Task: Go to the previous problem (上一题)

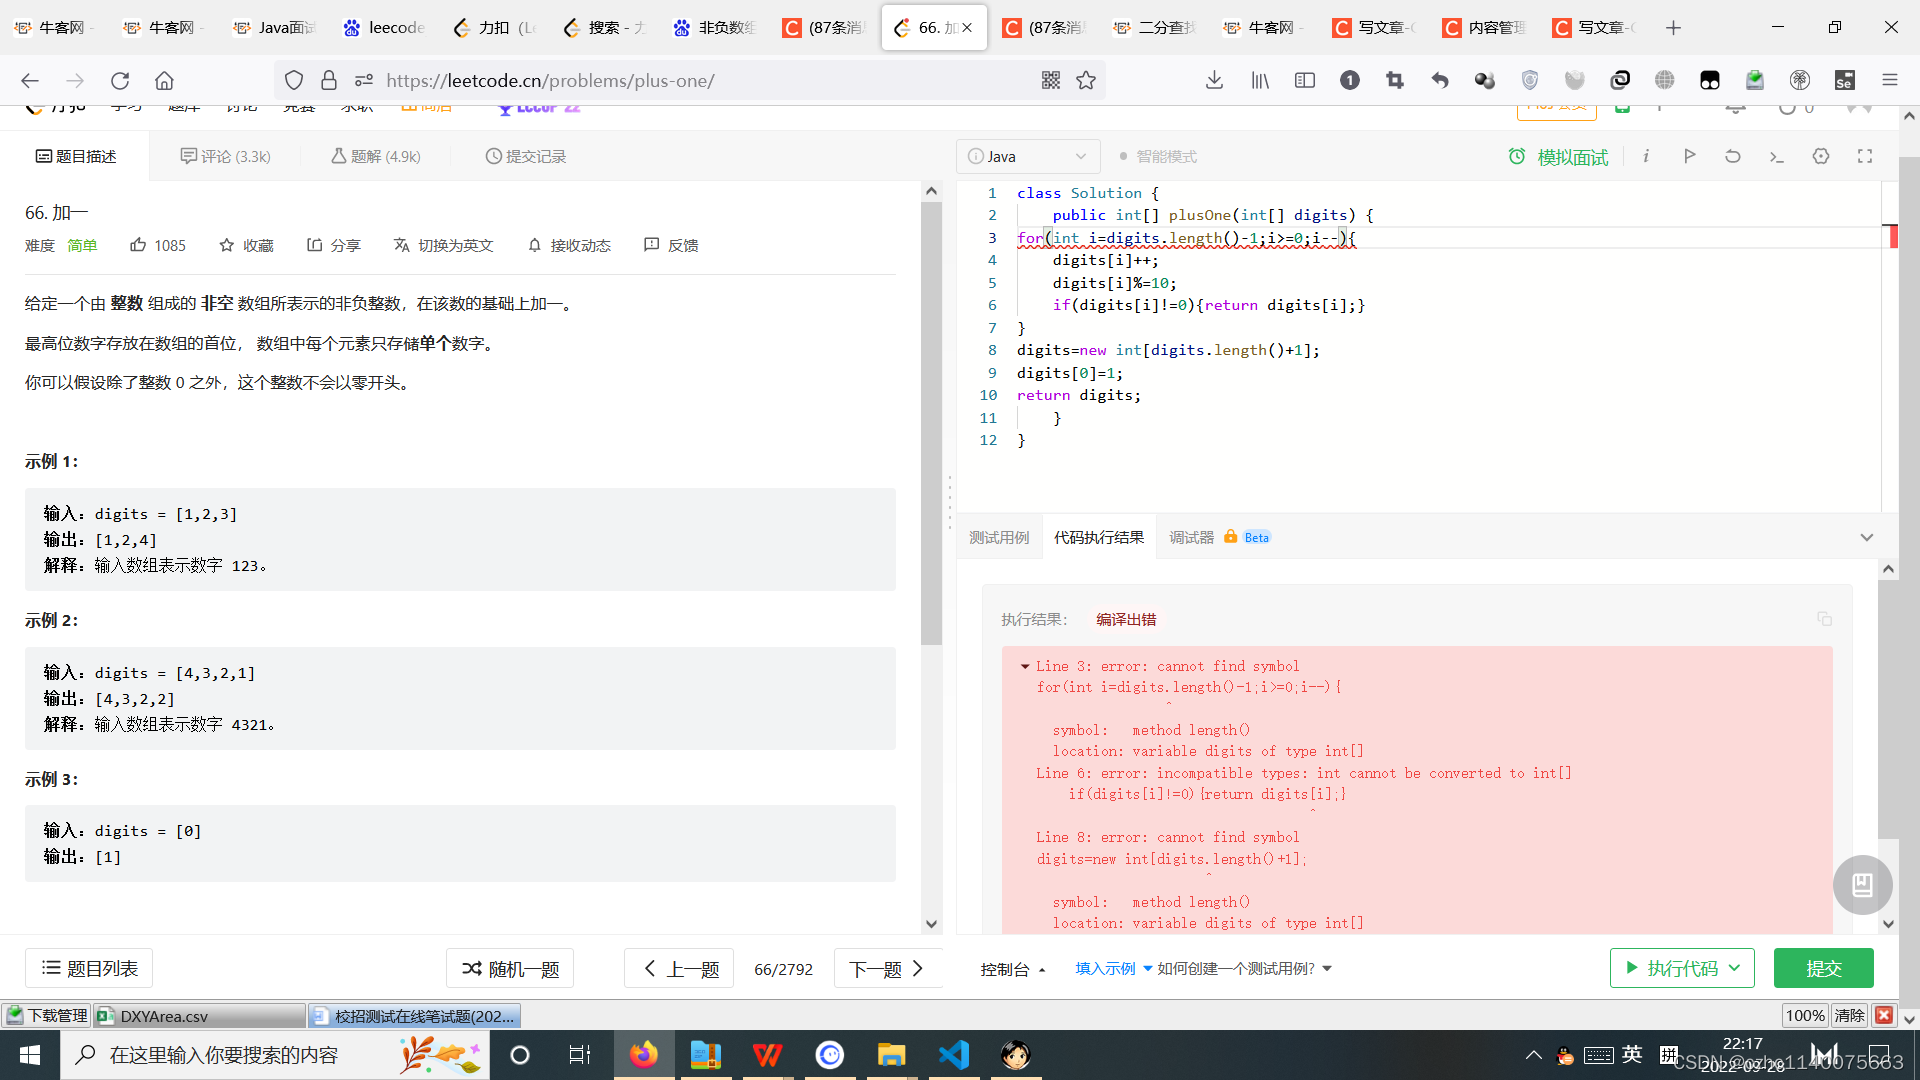Action: pos(680,968)
